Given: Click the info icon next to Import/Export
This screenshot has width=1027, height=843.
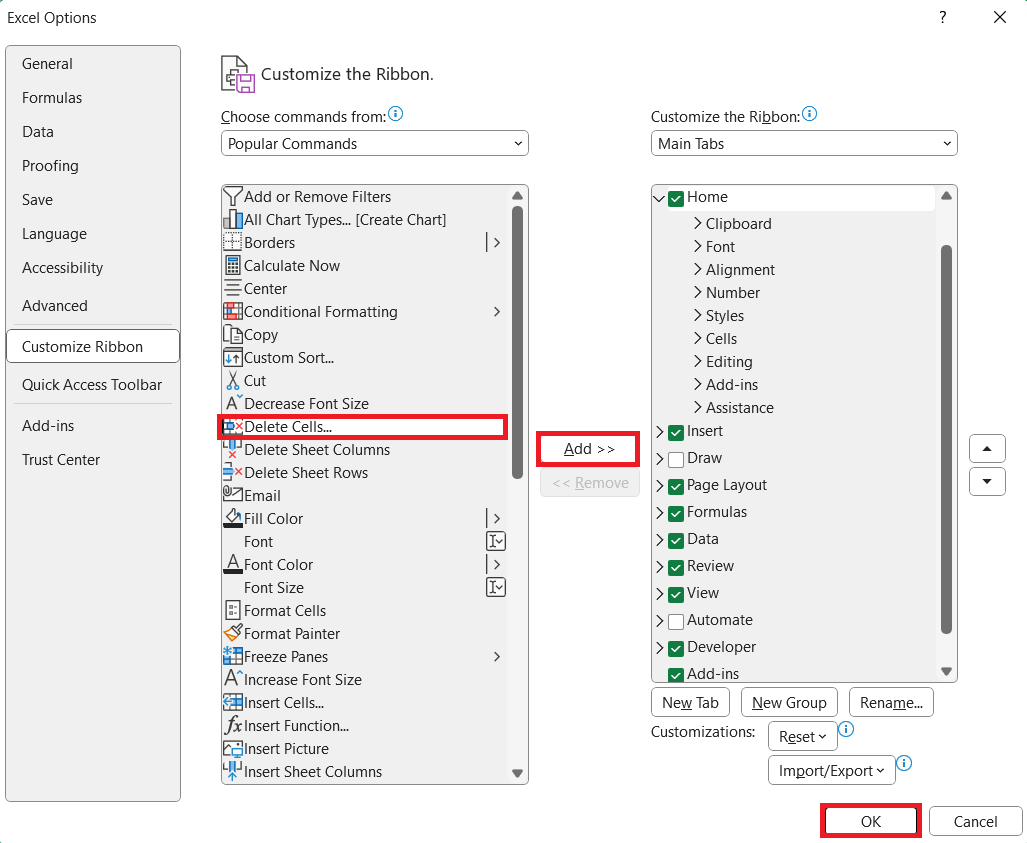Looking at the screenshot, I should 904,763.
